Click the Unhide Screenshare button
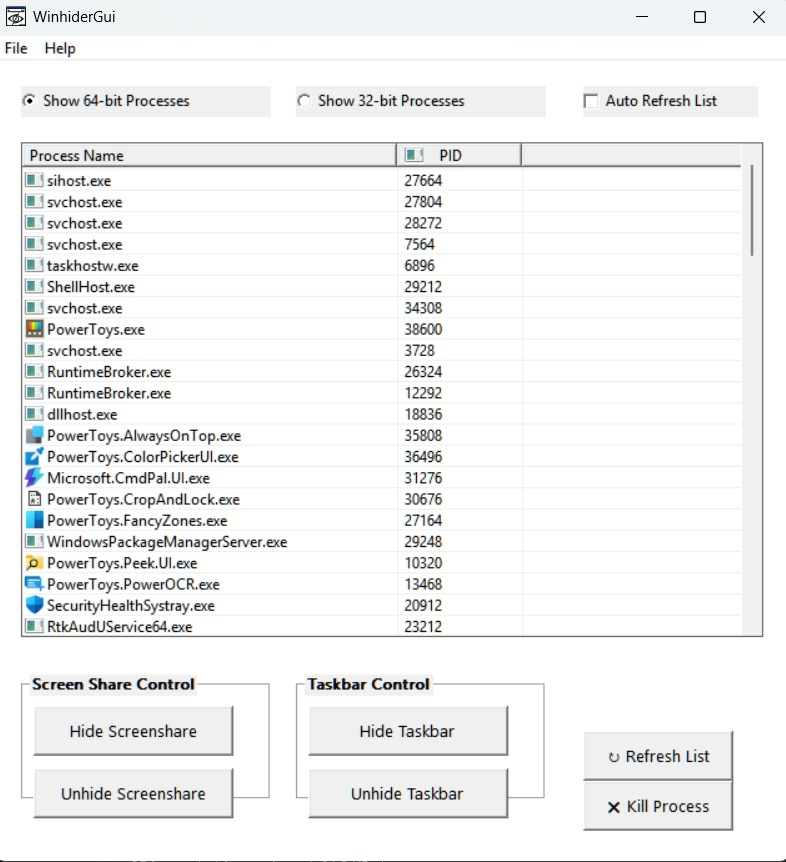786x862 pixels. coord(134,793)
